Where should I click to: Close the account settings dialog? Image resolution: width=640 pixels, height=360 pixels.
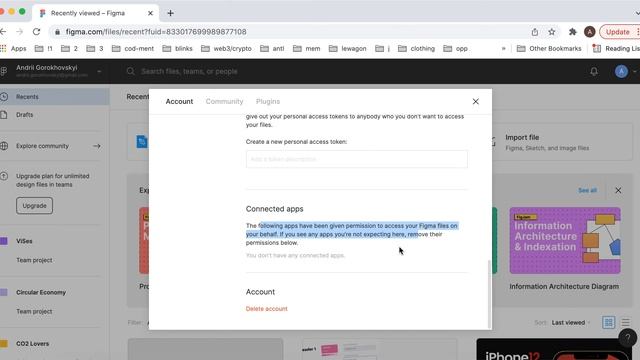[x=476, y=101]
